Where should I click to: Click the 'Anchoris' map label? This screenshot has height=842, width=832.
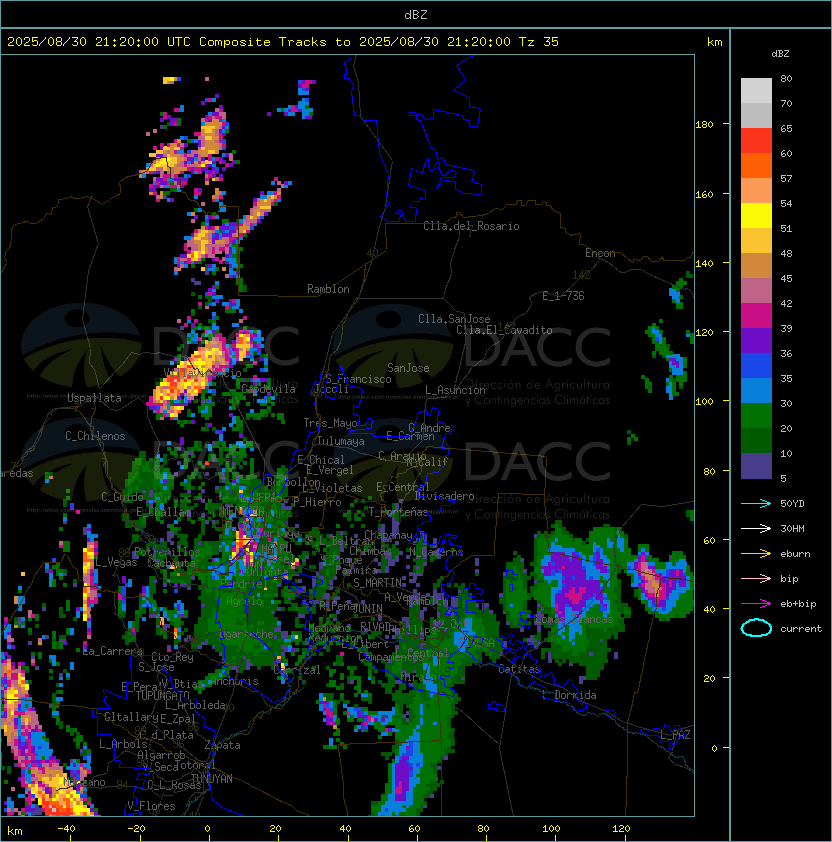(x=234, y=681)
